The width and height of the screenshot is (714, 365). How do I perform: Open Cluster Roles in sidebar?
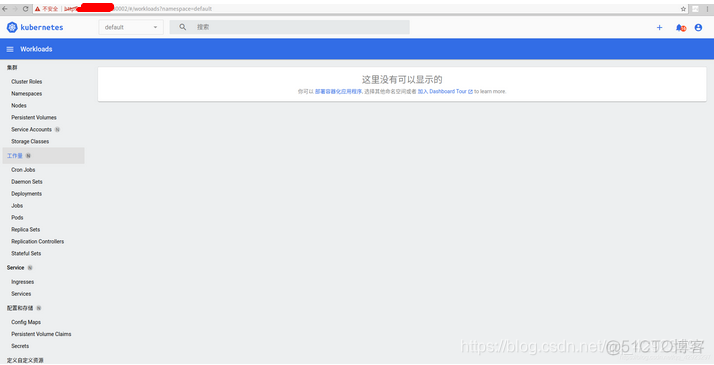(26, 81)
